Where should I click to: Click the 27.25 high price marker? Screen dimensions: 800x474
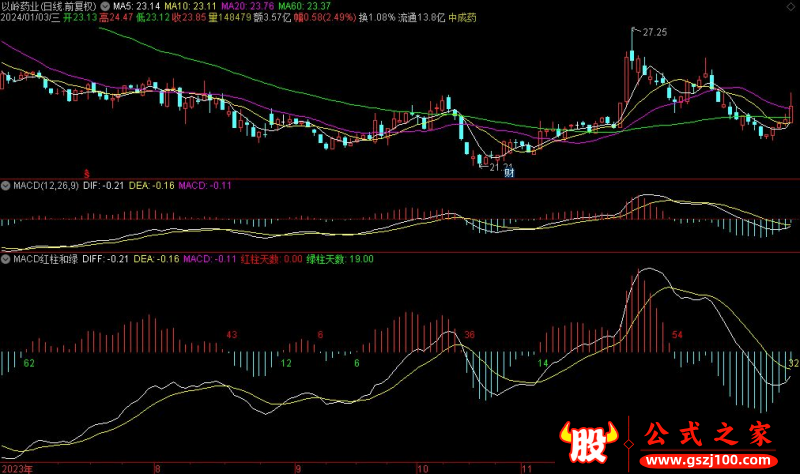(654, 33)
